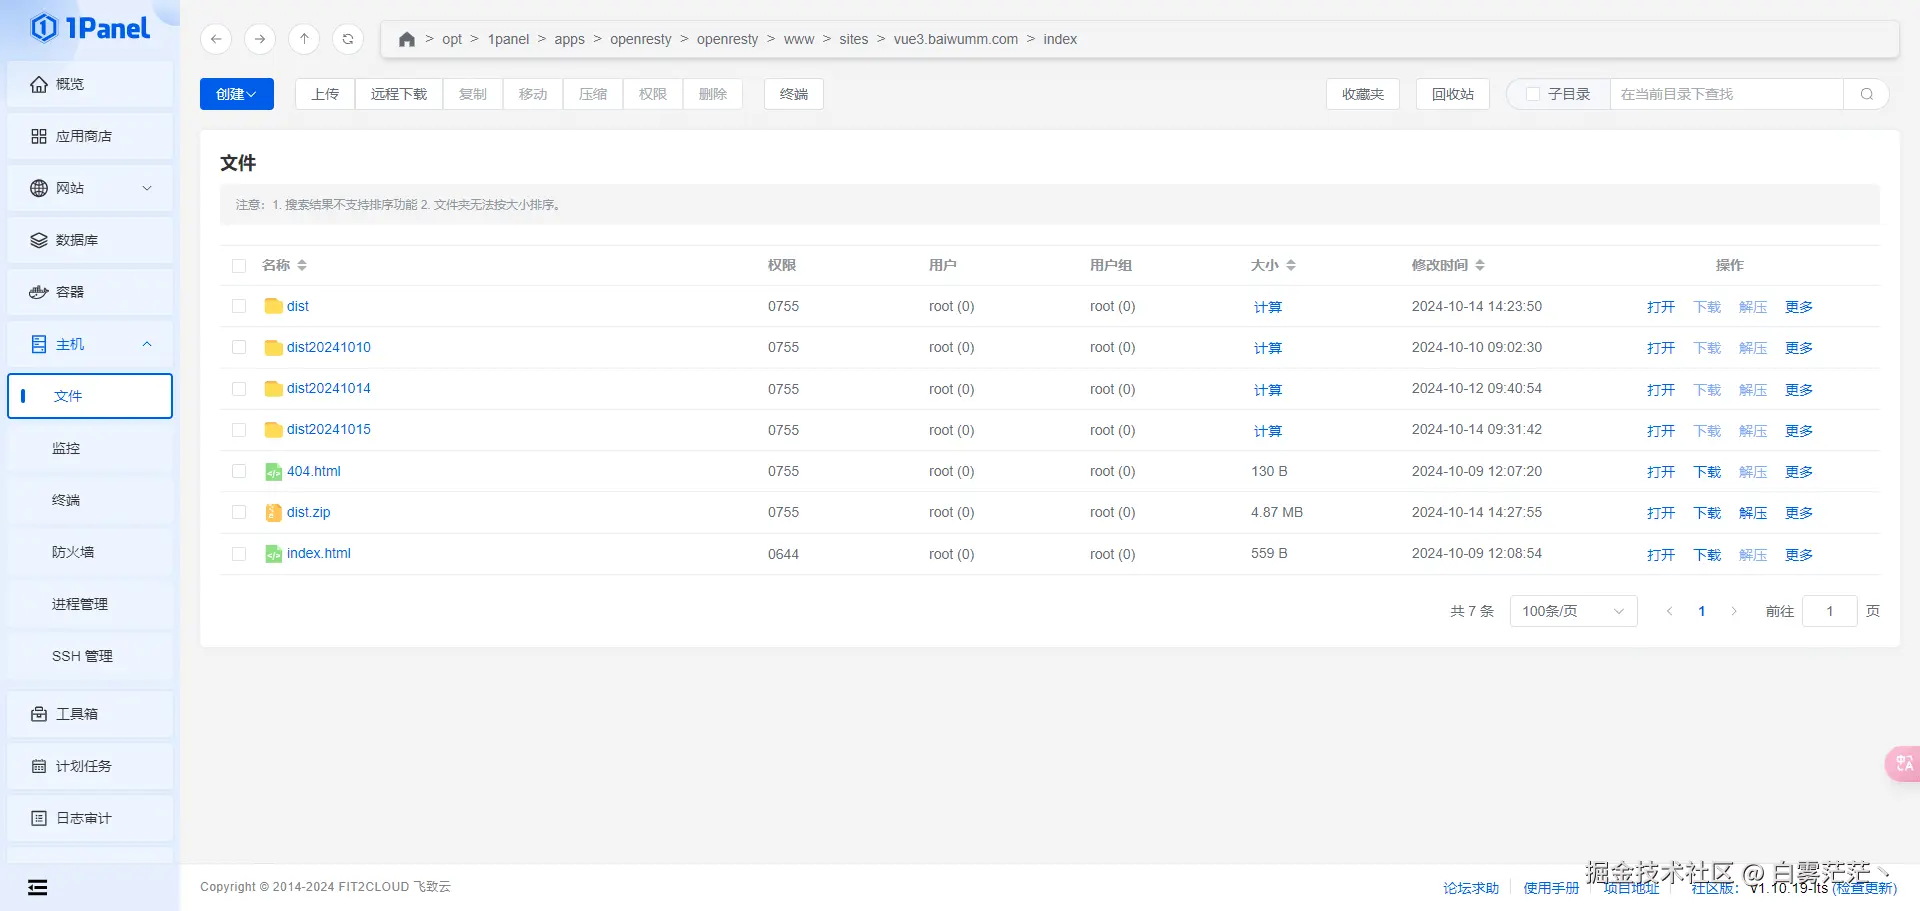1920x911 pixels.
Task: Click the 404.html file icon
Action: coord(273,471)
